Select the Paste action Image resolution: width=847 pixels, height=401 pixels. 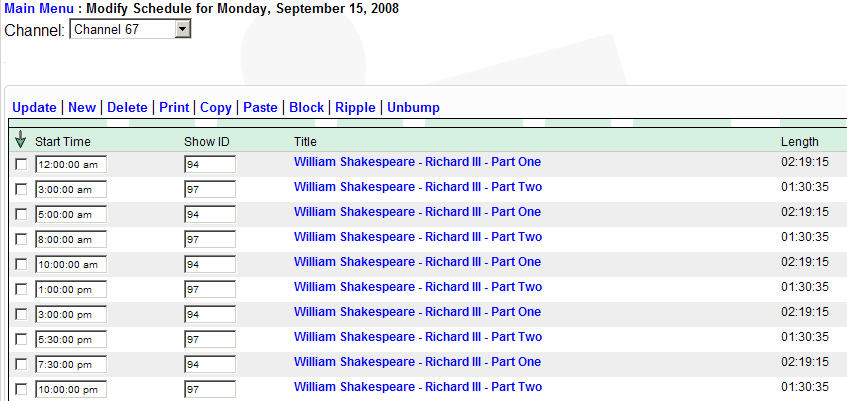[260, 107]
